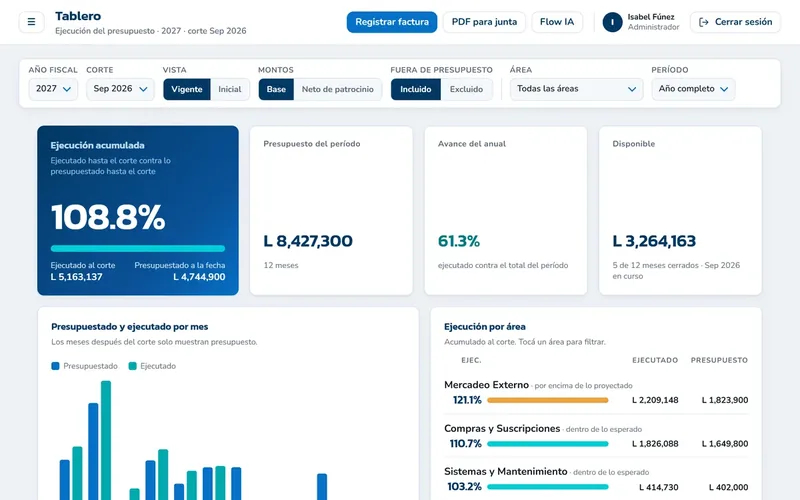Viewport: 800px width, 500px height.
Task: Expand the Año completo período dropdown
Action: pyautogui.click(x=693, y=89)
